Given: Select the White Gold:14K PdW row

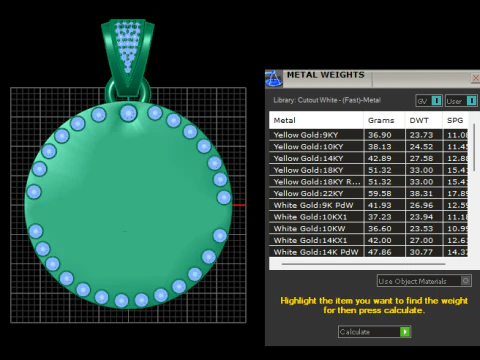Looking at the screenshot, I should 368,252.
